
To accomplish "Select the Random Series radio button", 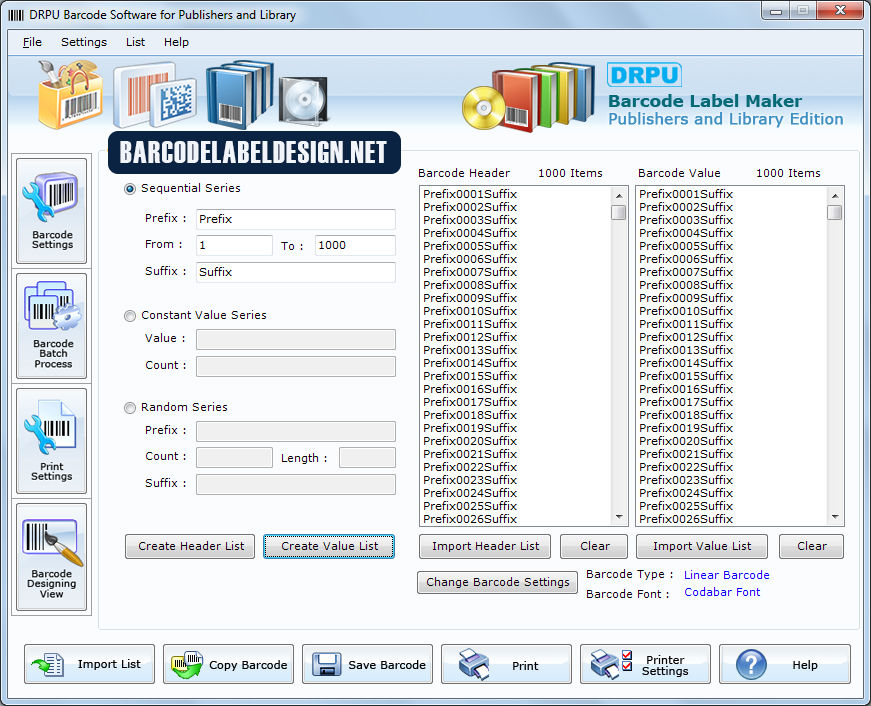I will click(x=129, y=408).
